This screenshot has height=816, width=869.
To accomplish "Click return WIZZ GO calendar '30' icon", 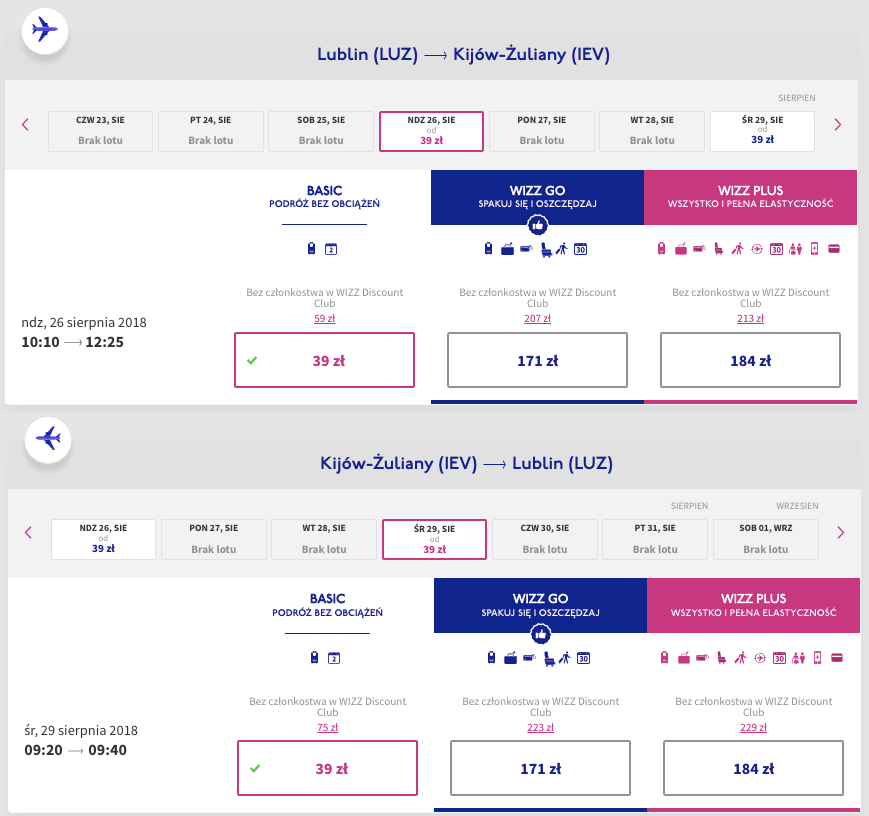I will point(583,659).
